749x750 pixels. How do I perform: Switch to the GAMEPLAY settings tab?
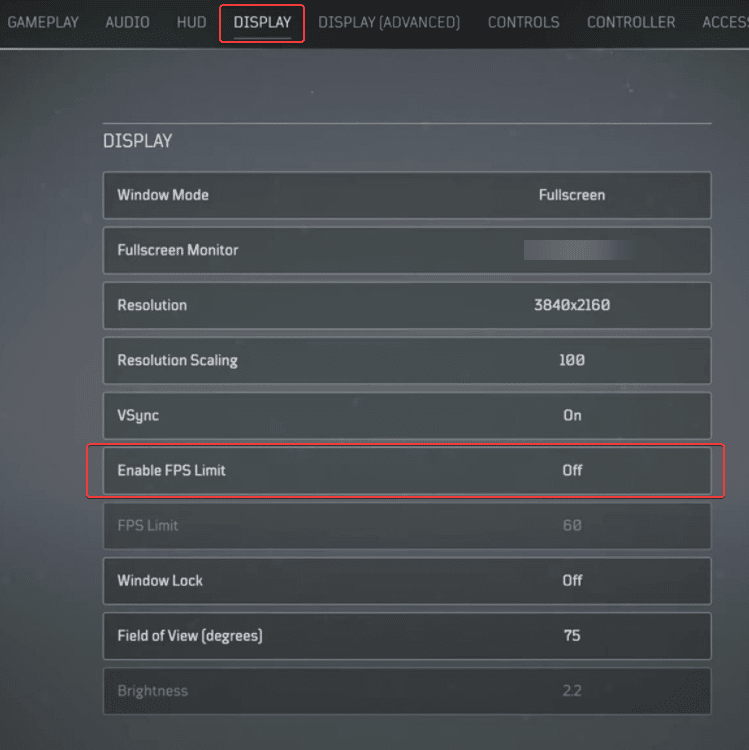(x=42, y=22)
